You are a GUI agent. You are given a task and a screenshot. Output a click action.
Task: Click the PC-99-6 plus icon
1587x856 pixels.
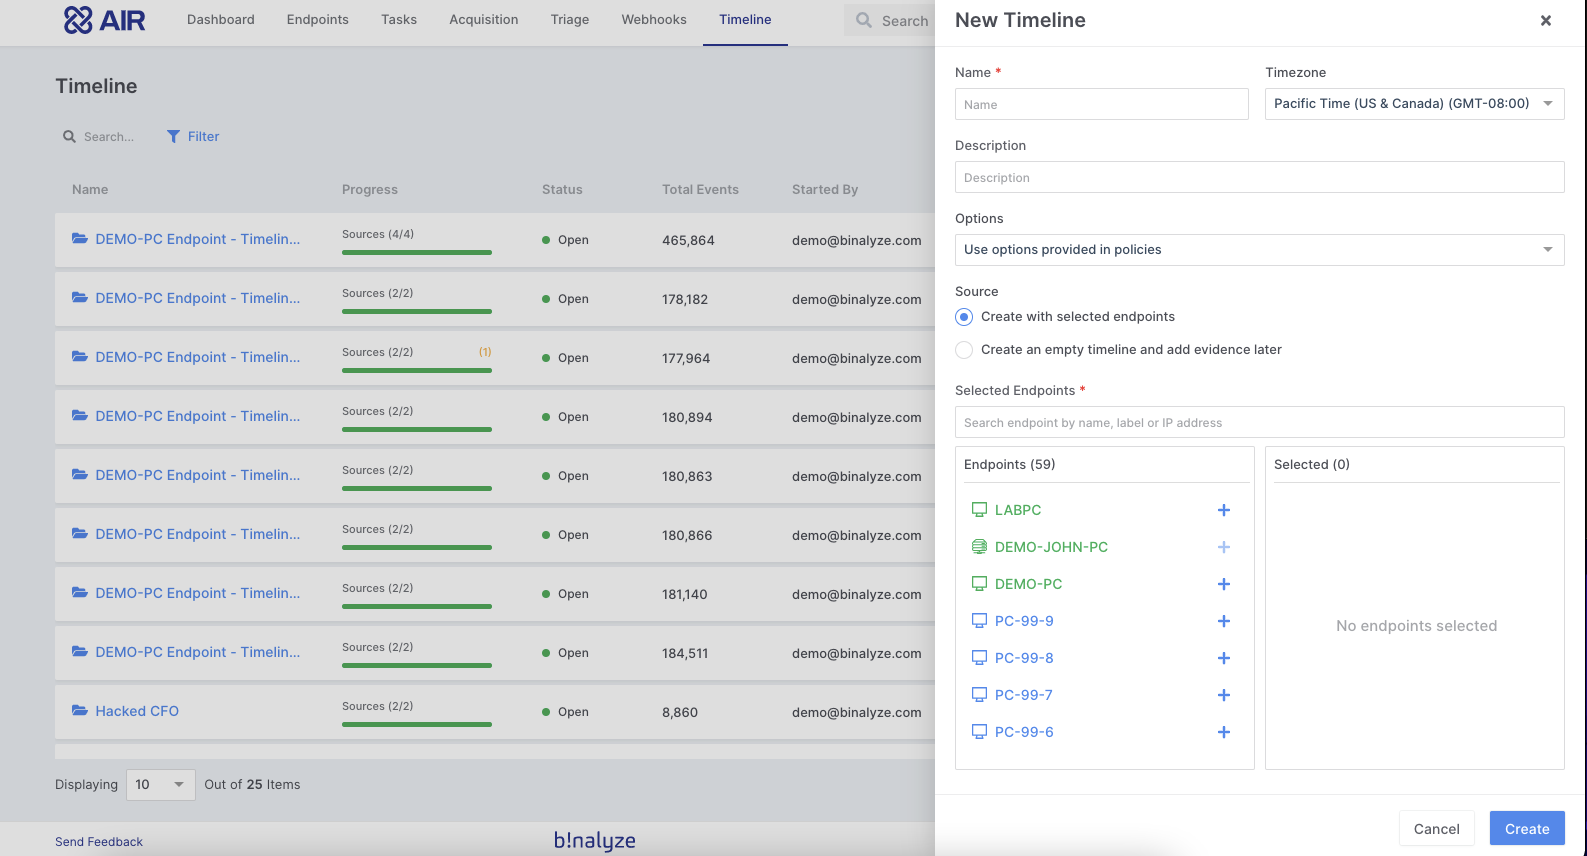1223,732
